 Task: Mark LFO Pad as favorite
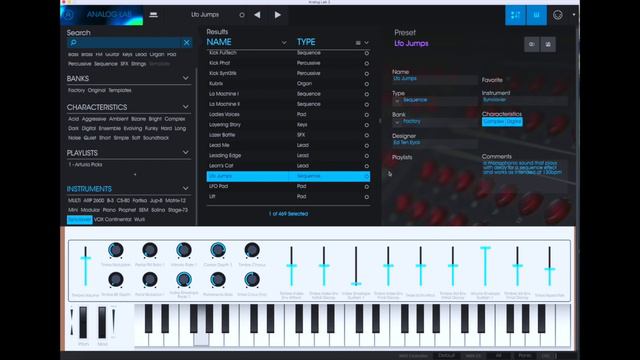coord(367,187)
